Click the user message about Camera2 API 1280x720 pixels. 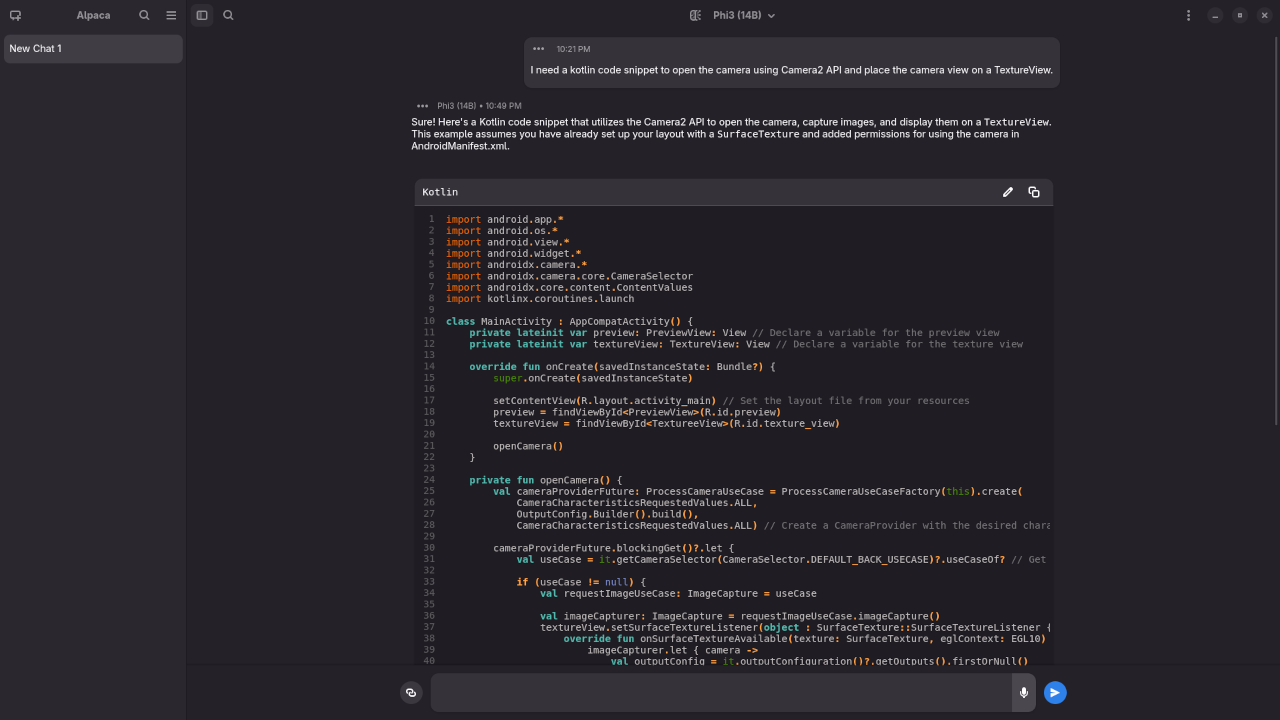pyautogui.click(x=792, y=70)
